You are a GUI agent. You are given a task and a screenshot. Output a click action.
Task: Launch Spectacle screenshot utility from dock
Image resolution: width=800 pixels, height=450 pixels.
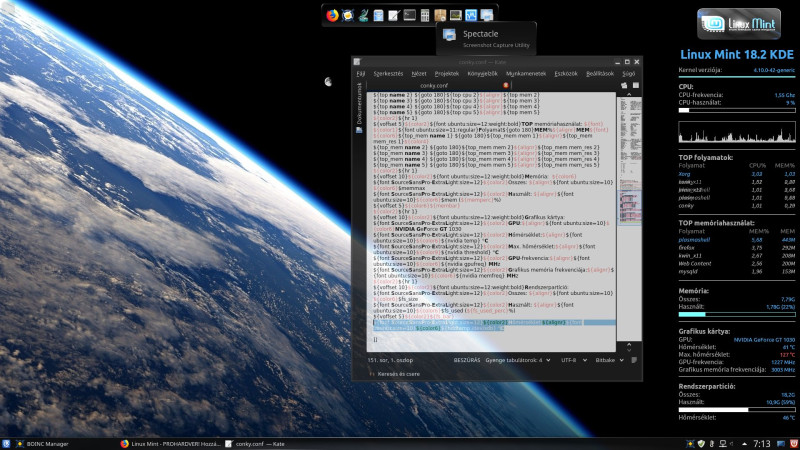[x=487, y=15]
